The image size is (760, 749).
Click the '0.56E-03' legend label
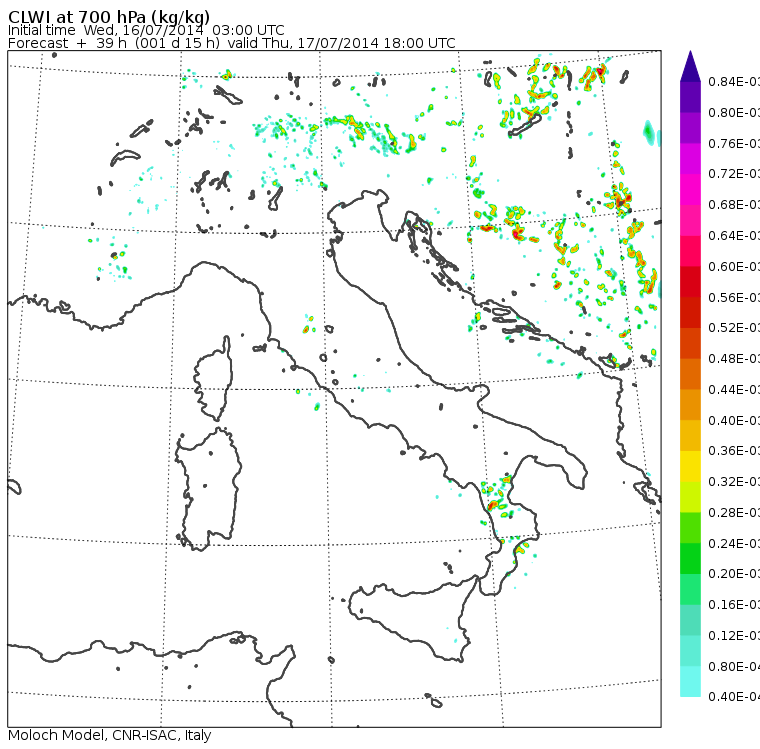click(734, 297)
